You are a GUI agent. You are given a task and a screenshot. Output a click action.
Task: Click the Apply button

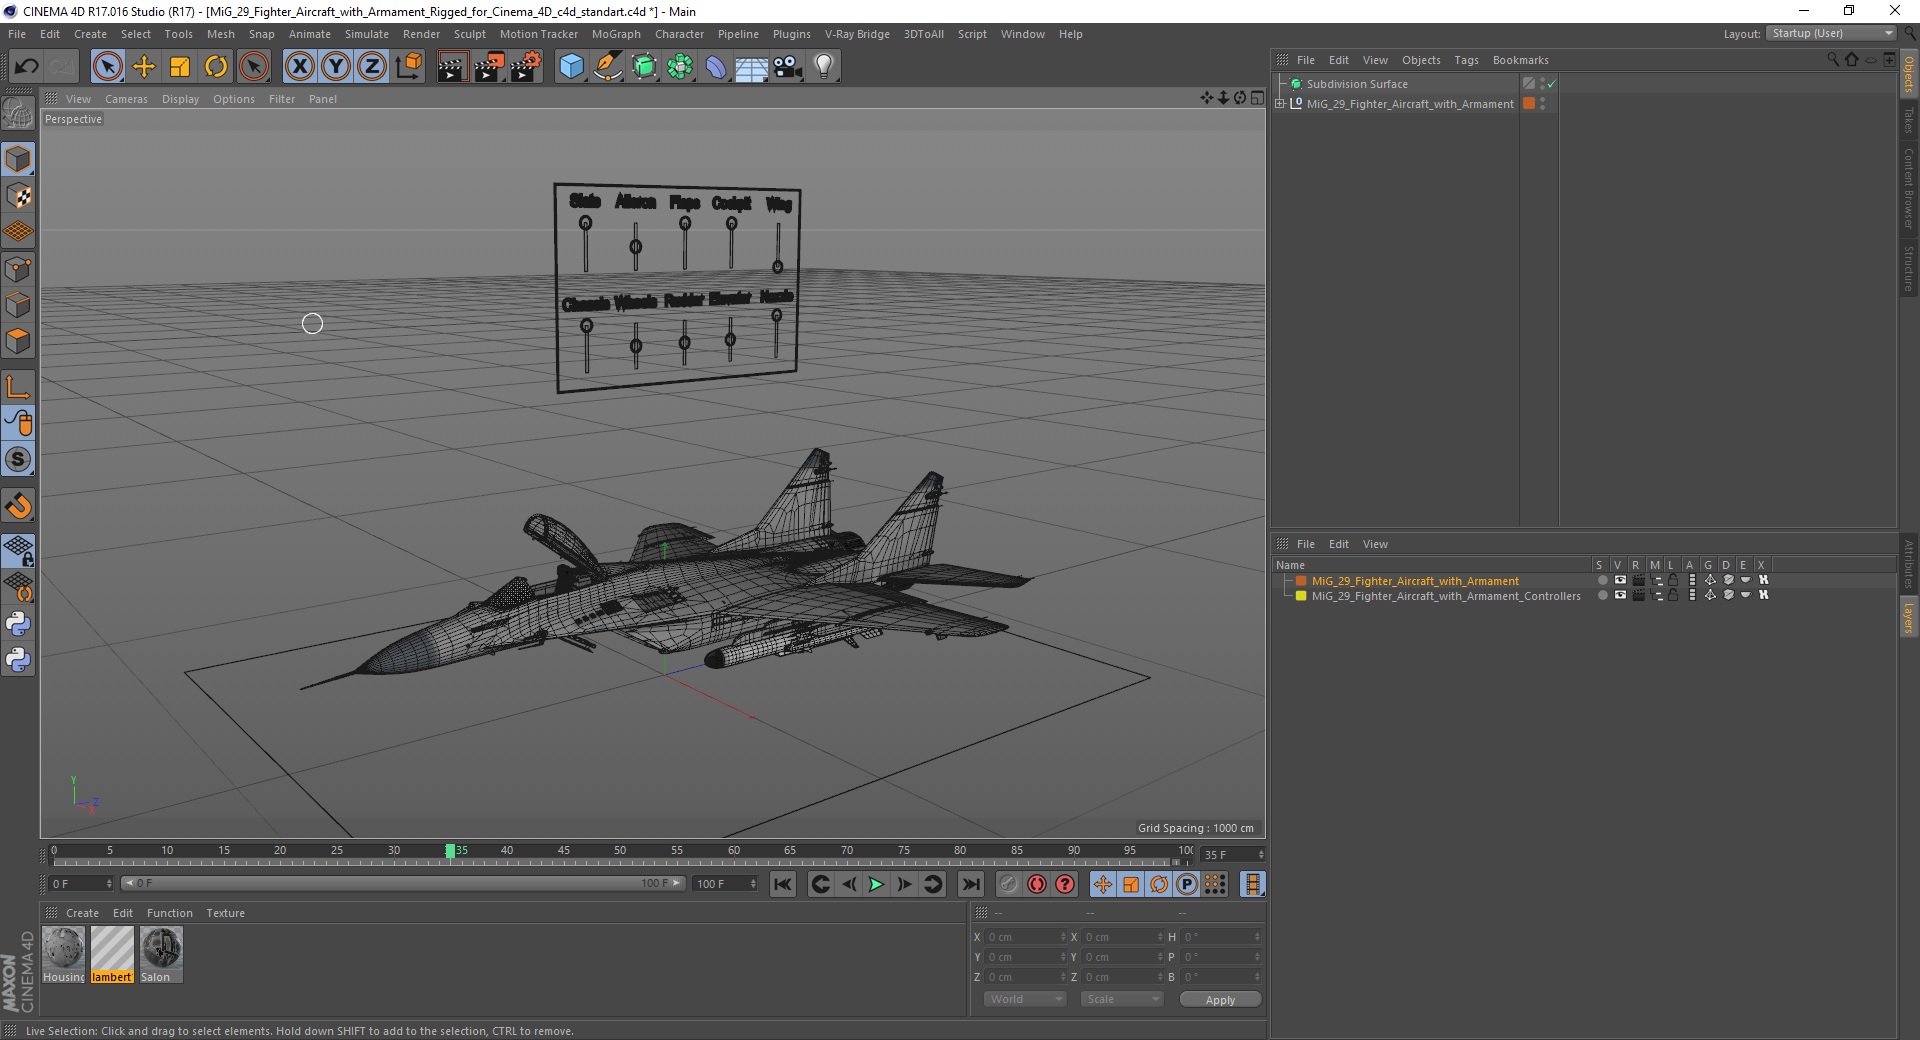(x=1220, y=1000)
